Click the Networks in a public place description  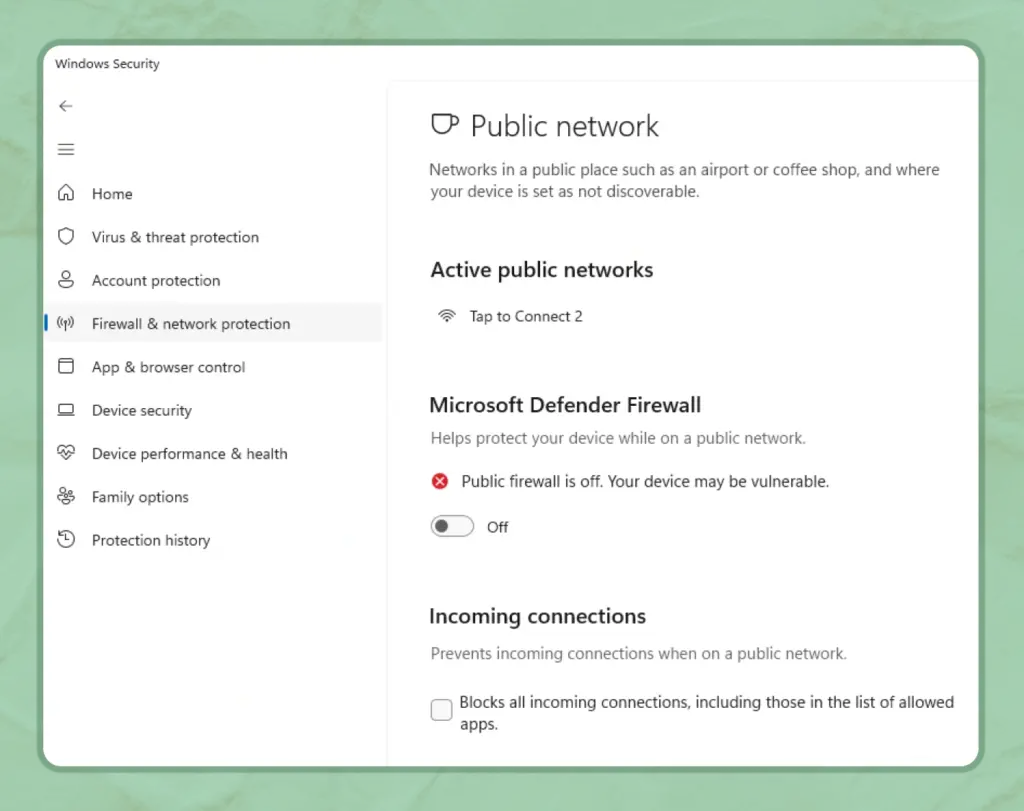(x=684, y=180)
